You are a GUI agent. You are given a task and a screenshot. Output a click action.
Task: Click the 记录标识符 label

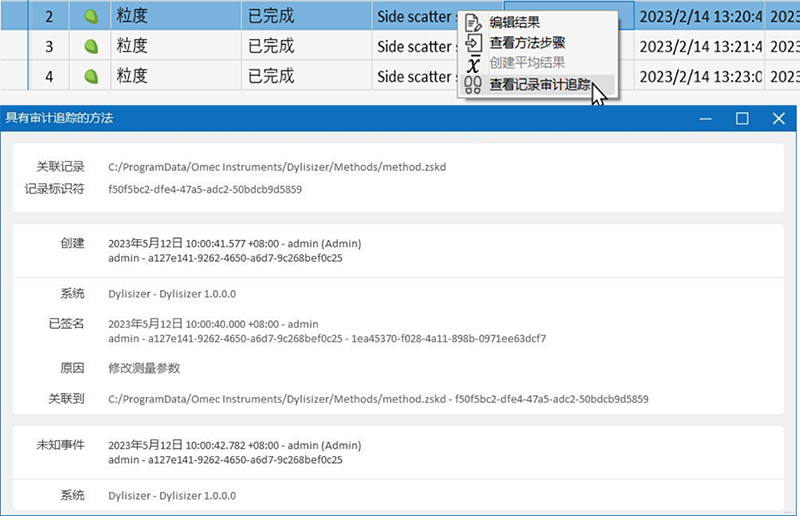55,189
